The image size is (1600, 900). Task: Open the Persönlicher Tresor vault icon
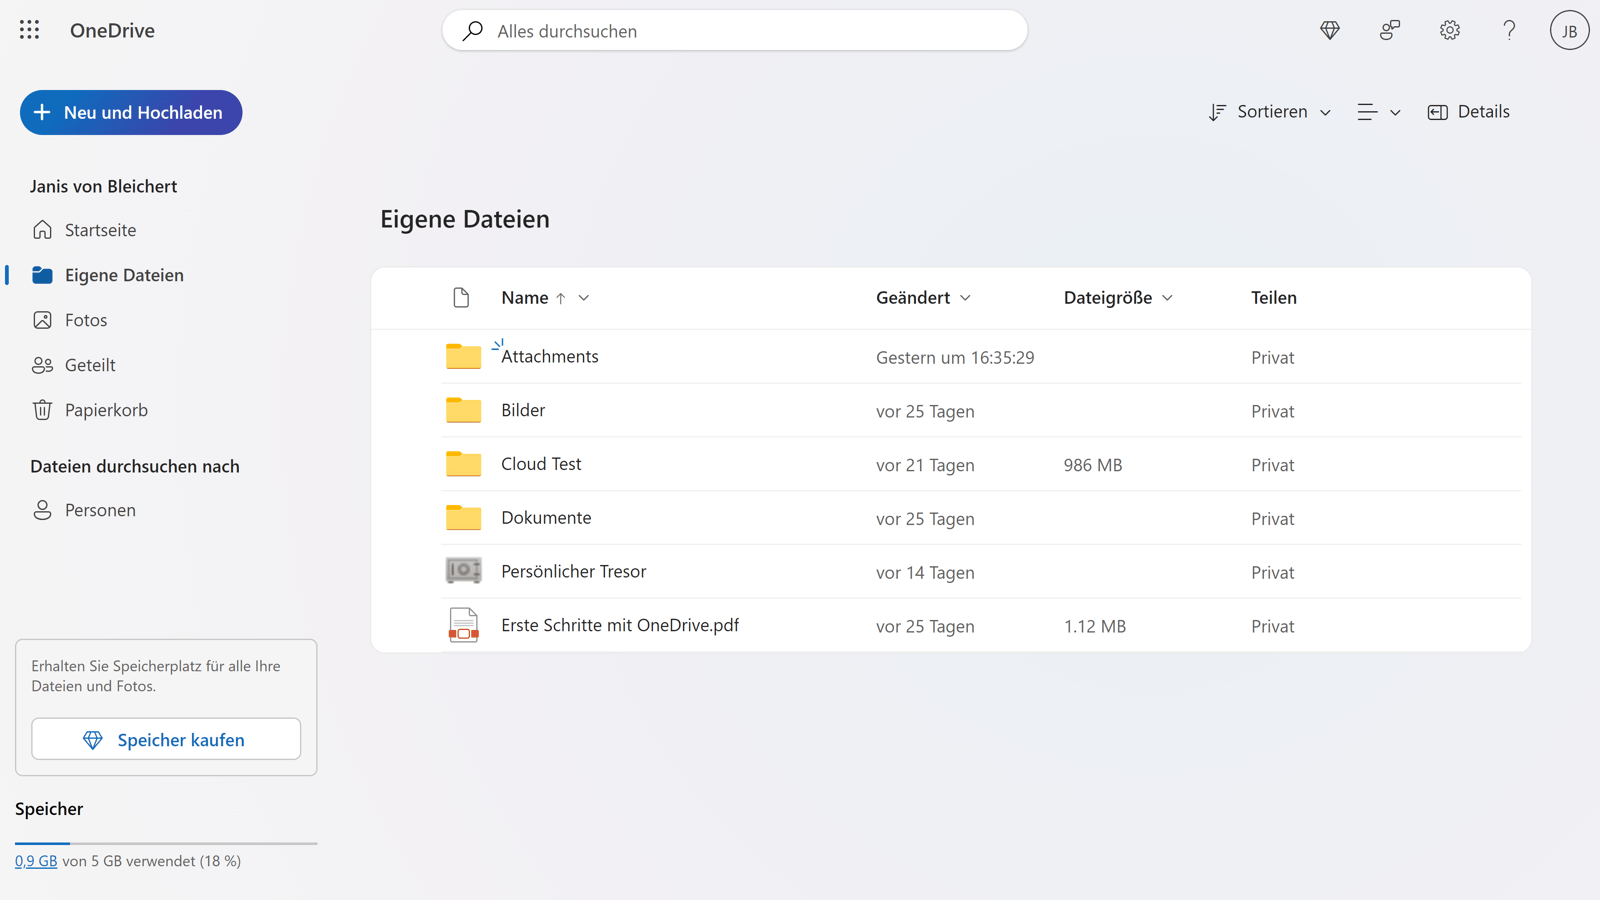point(463,570)
